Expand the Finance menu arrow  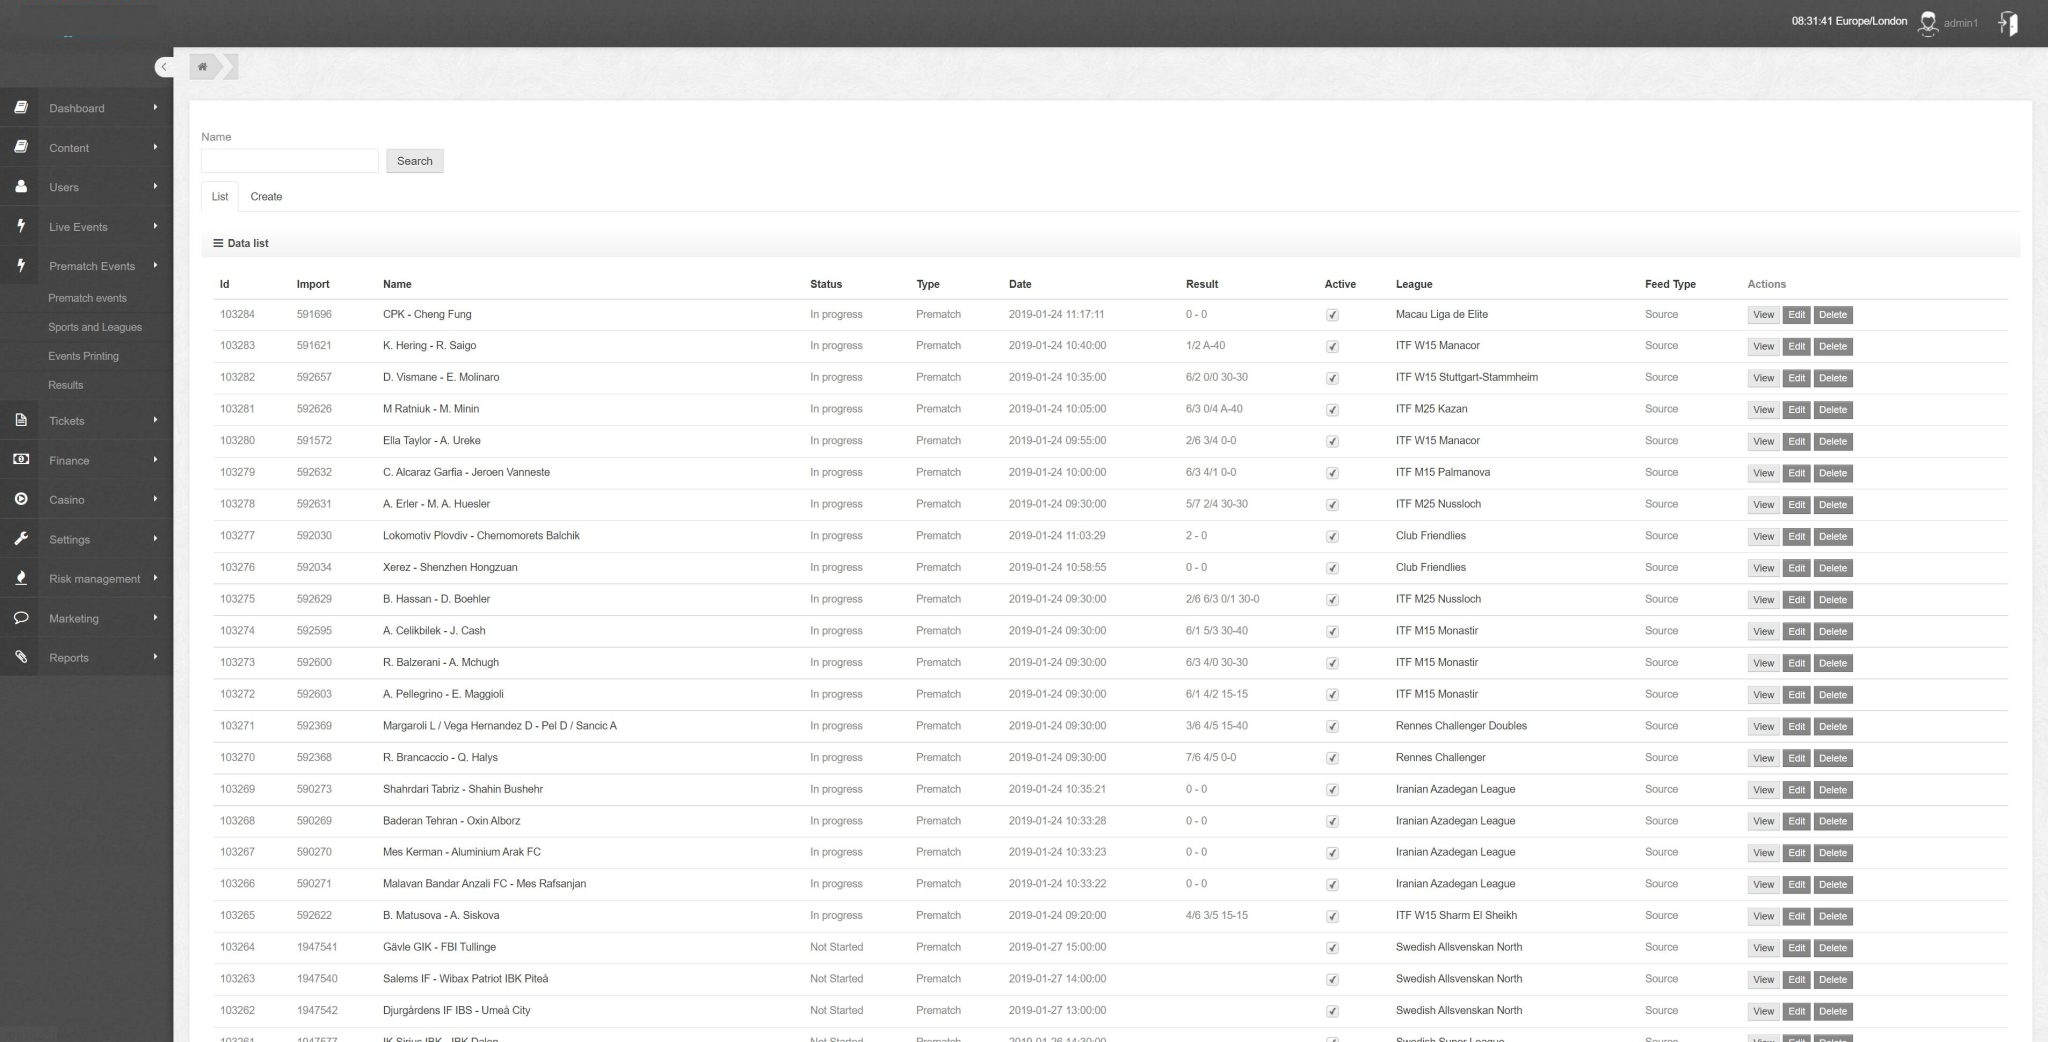[155, 459]
